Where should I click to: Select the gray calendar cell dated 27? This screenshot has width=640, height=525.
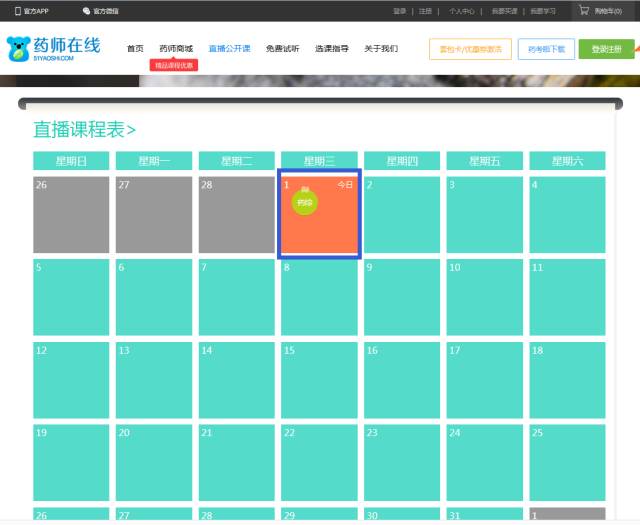click(x=154, y=215)
